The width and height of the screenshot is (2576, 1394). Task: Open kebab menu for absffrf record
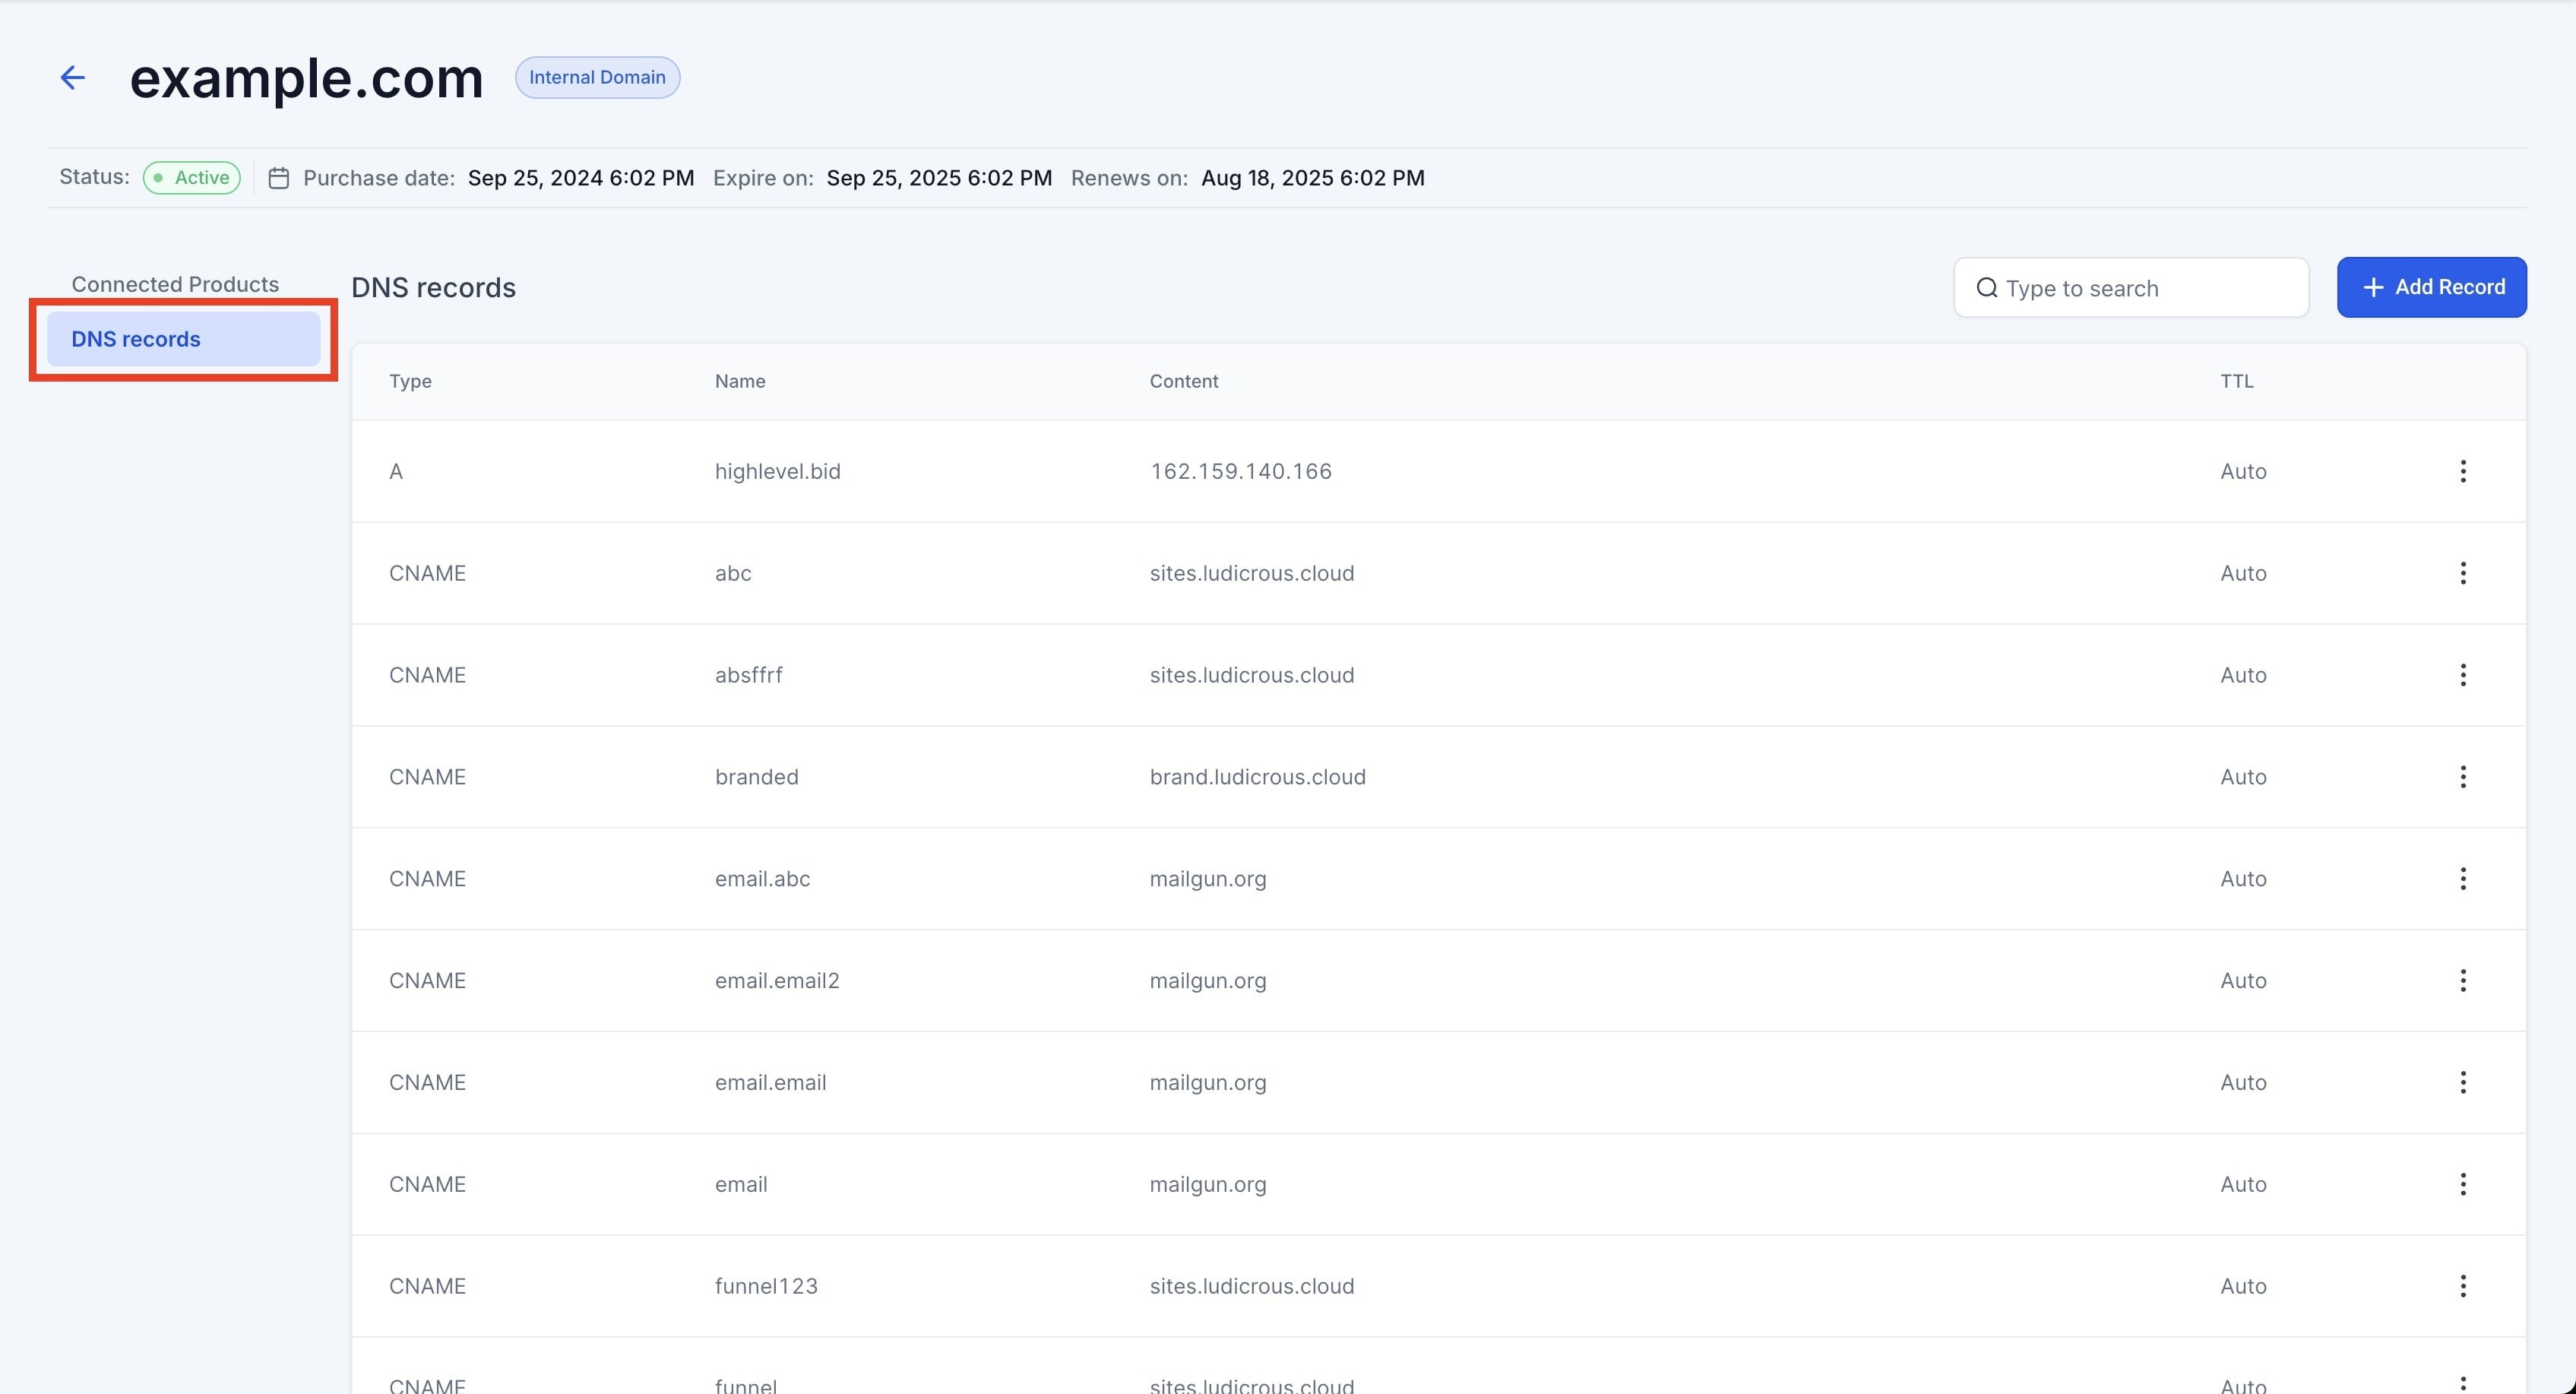coord(2462,675)
